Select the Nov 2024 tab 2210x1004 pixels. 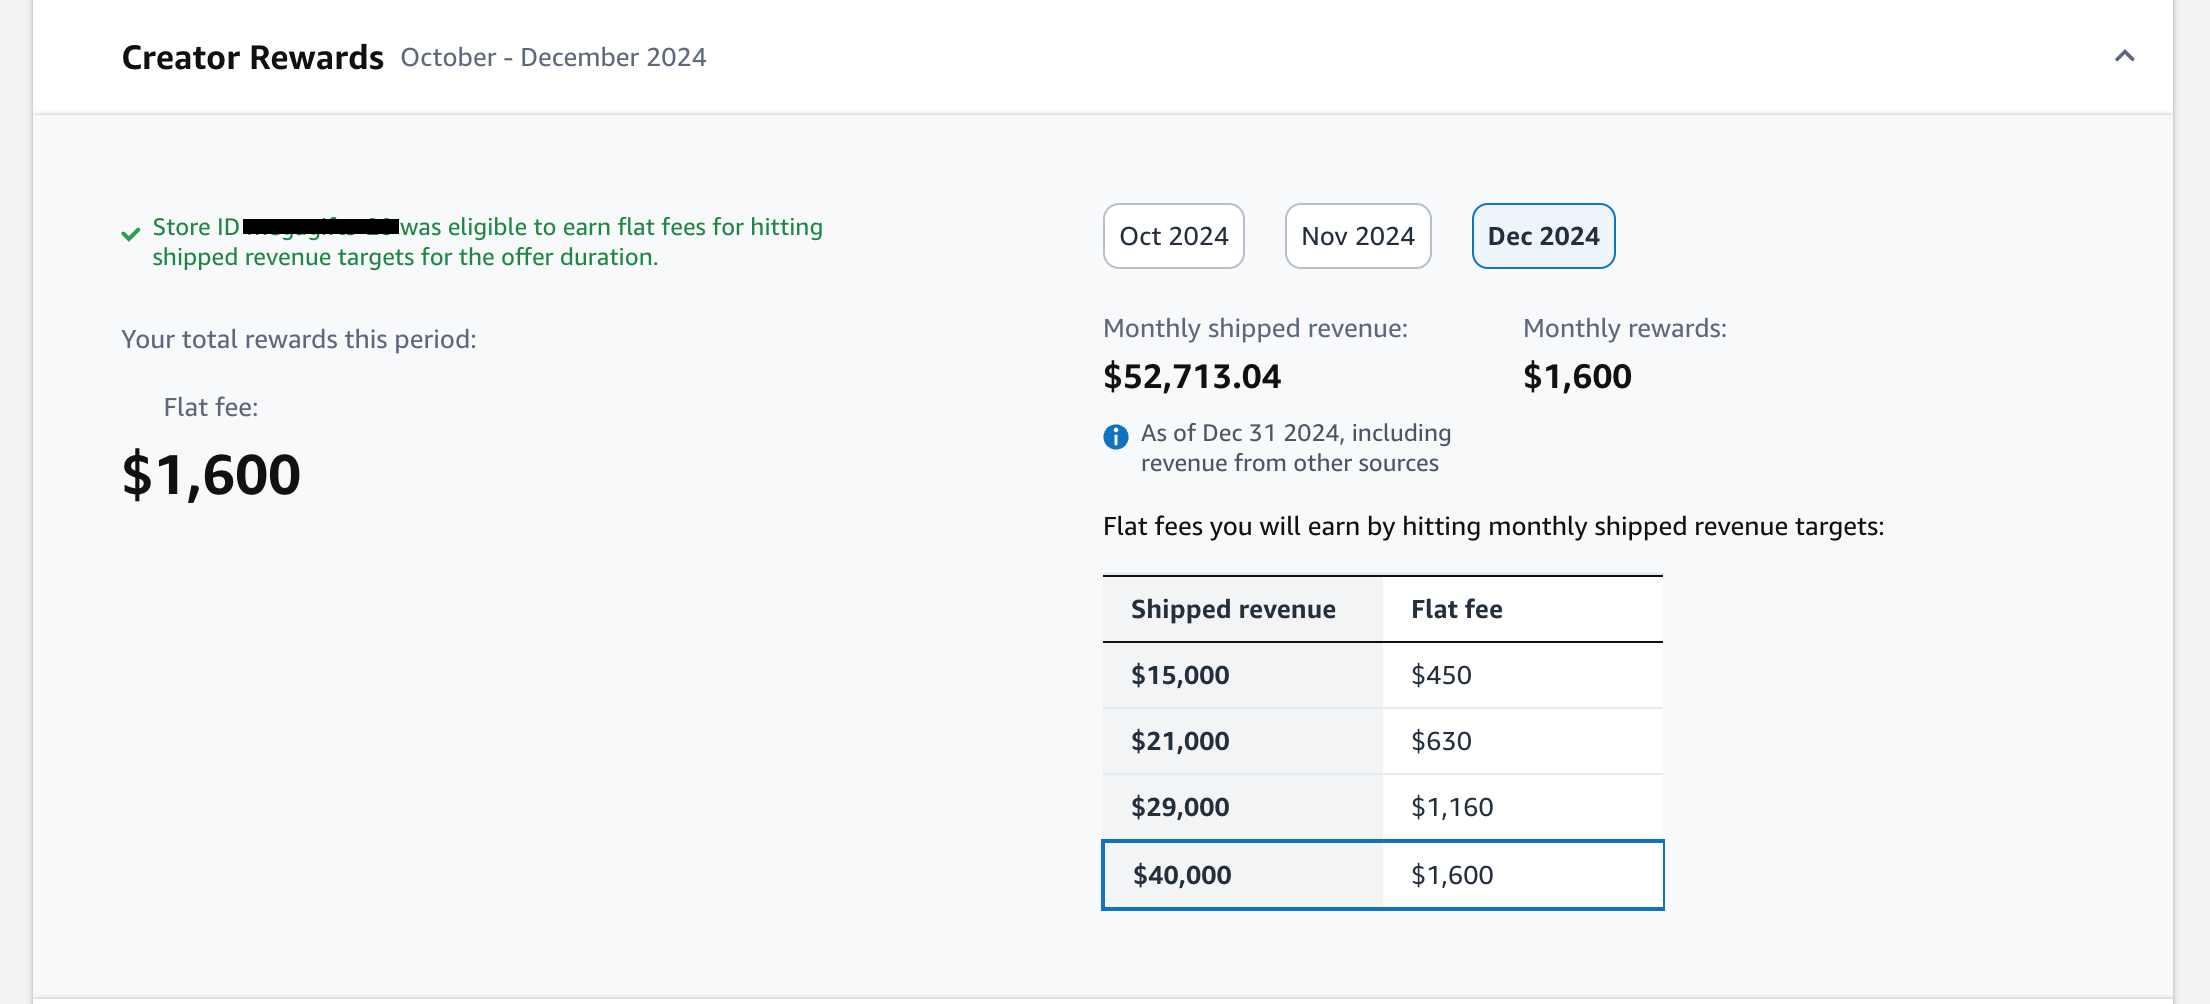[x=1357, y=236]
